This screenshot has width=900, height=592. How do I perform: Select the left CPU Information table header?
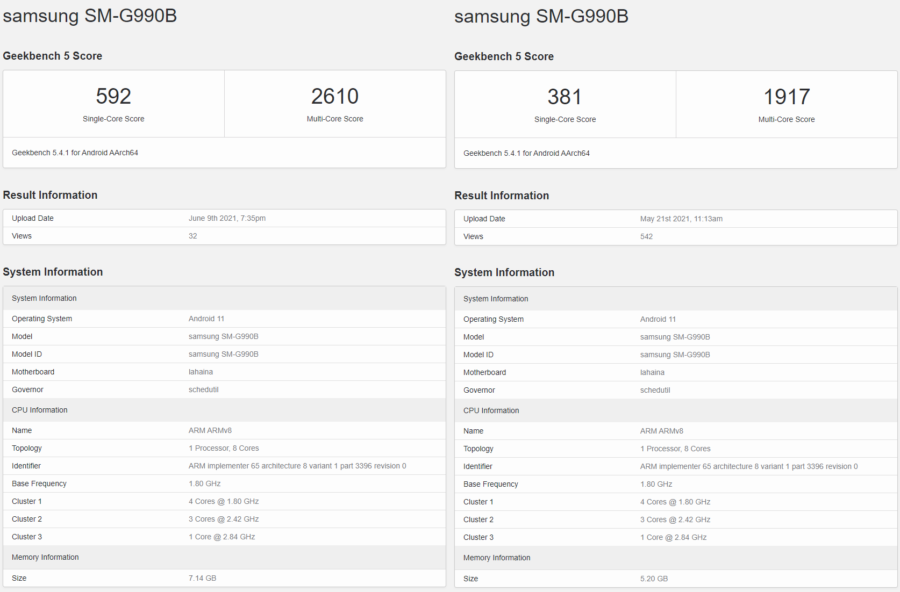(39, 410)
